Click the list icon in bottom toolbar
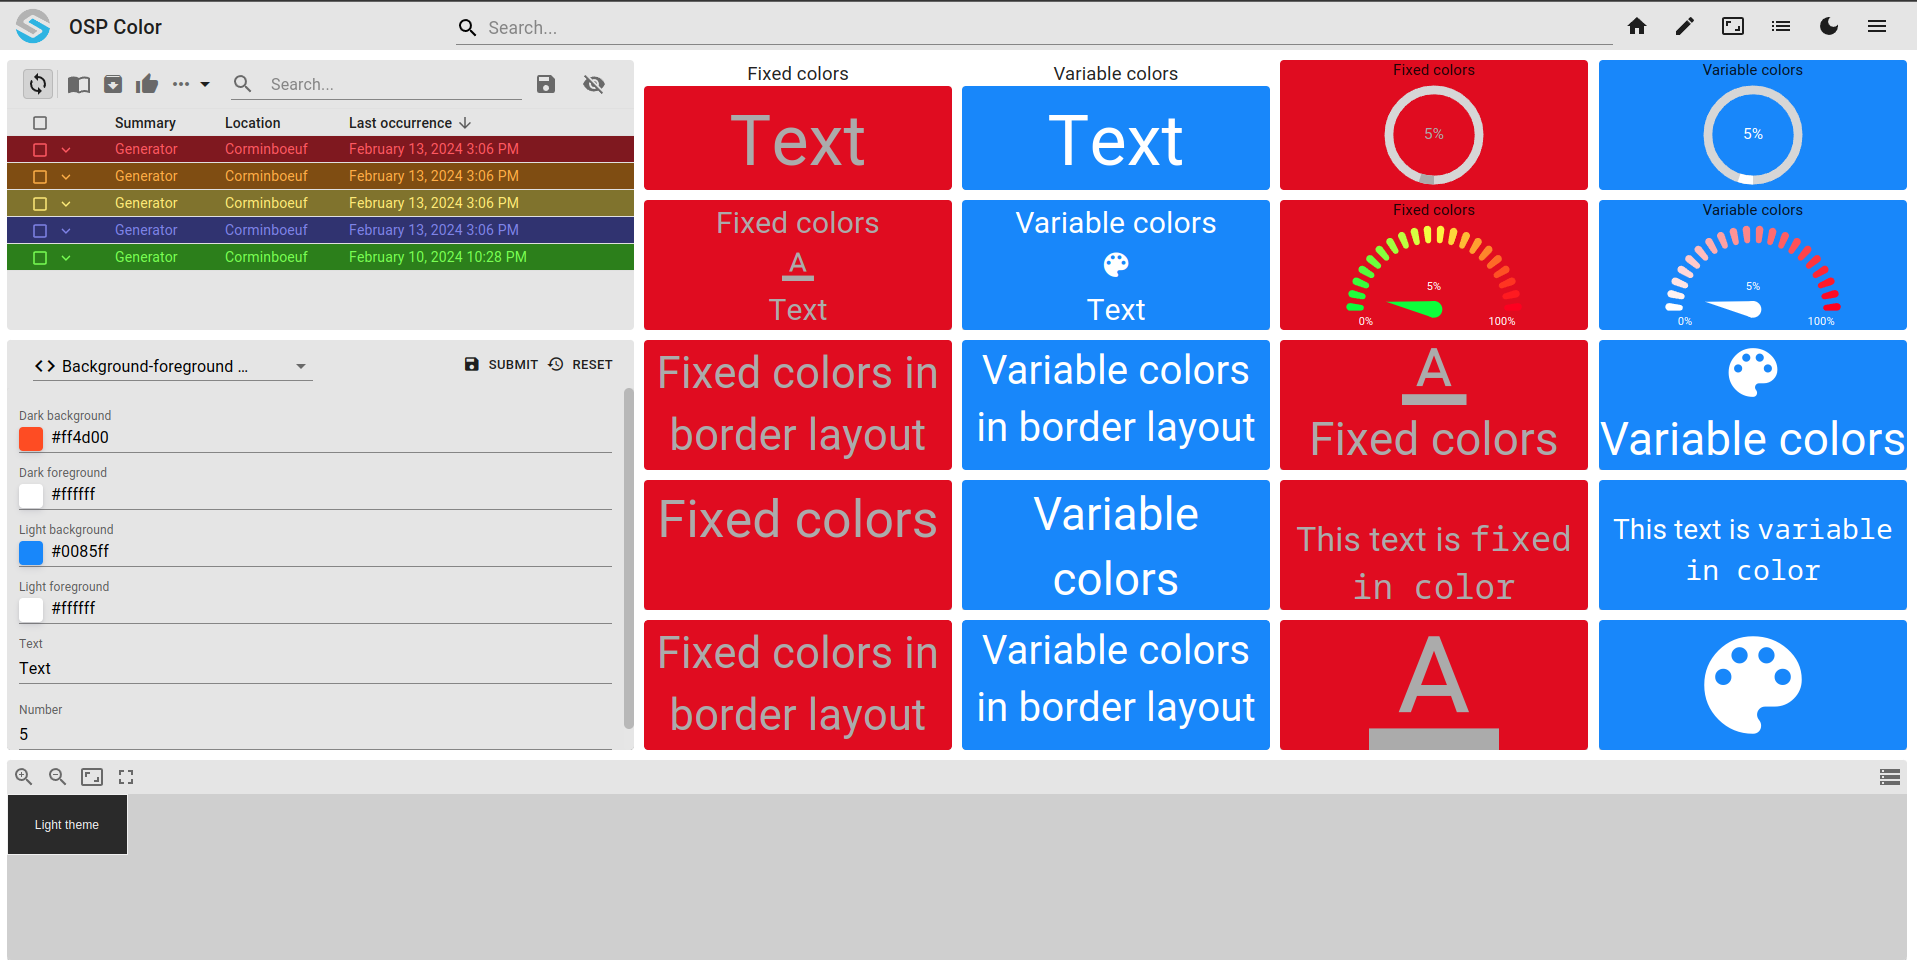Image resolution: width=1917 pixels, height=972 pixels. tap(1889, 777)
